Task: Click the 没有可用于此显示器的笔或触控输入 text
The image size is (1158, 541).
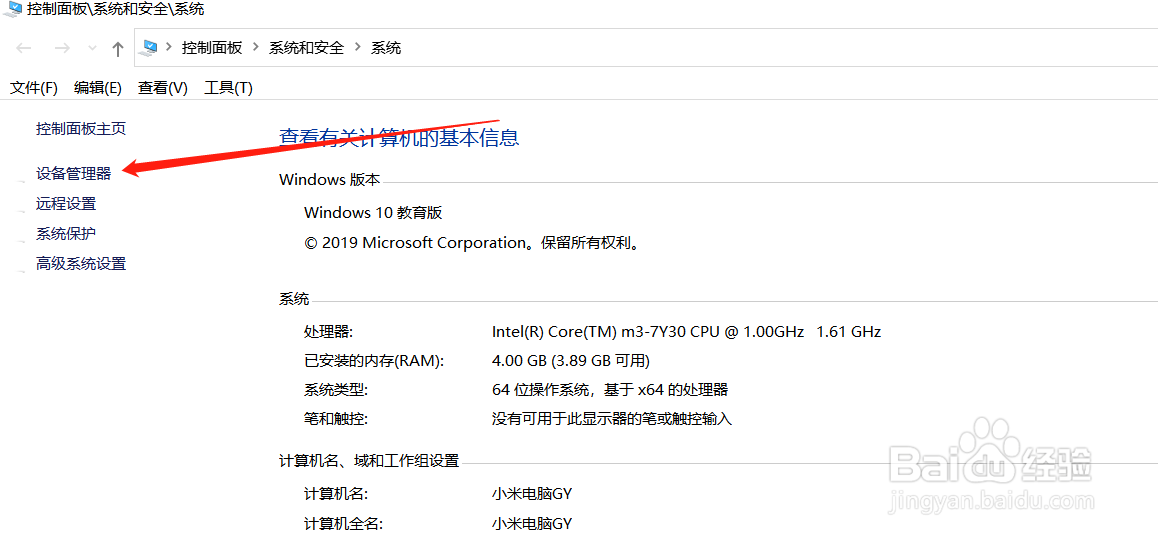Action: tap(611, 419)
